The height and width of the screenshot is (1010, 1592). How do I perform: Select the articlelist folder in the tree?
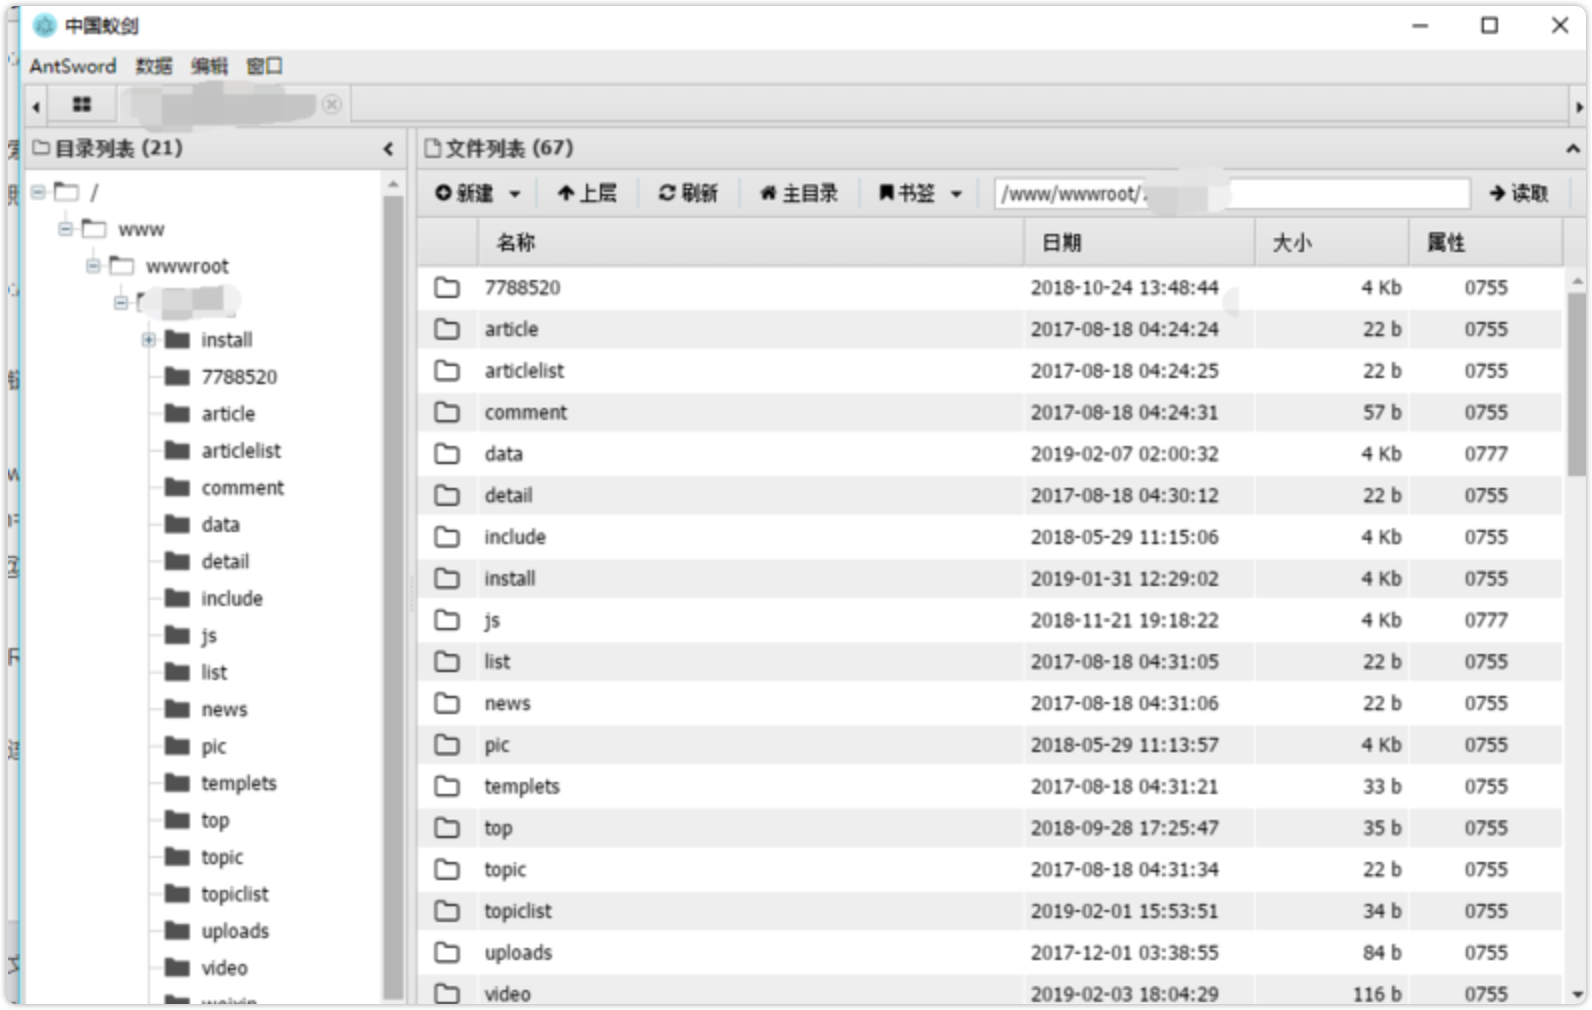coord(241,451)
